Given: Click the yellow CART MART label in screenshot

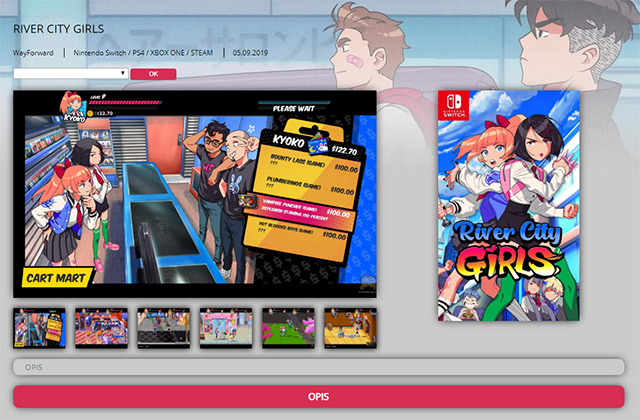Looking at the screenshot, I should 56,278.
